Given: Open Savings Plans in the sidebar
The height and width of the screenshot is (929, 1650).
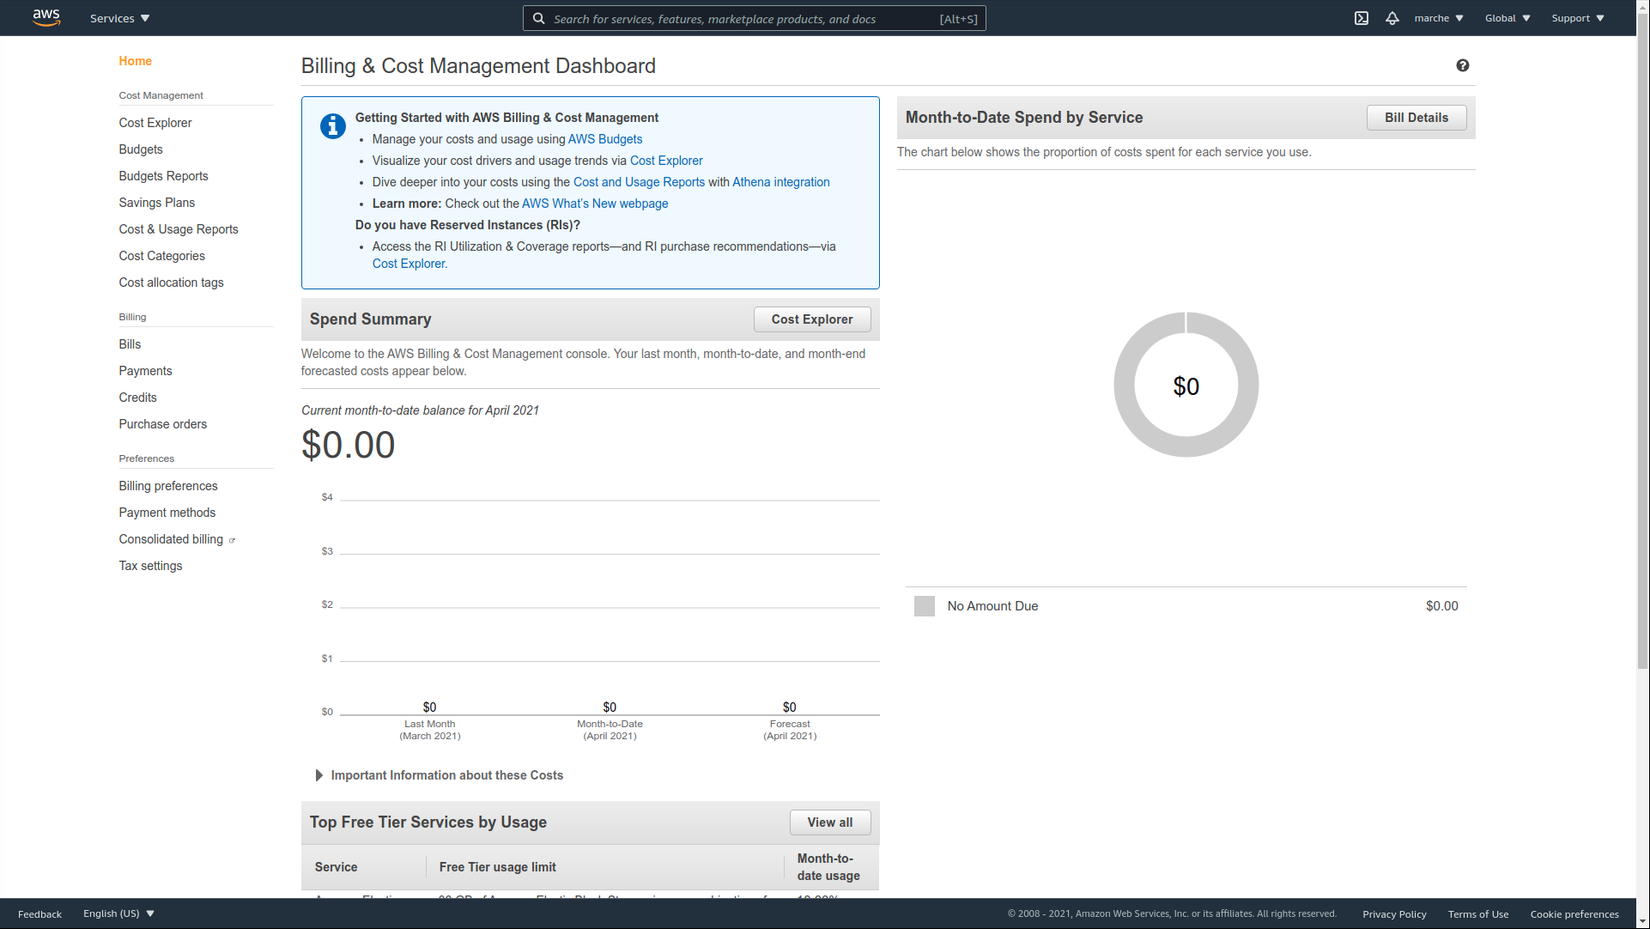Looking at the screenshot, I should (157, 203).
